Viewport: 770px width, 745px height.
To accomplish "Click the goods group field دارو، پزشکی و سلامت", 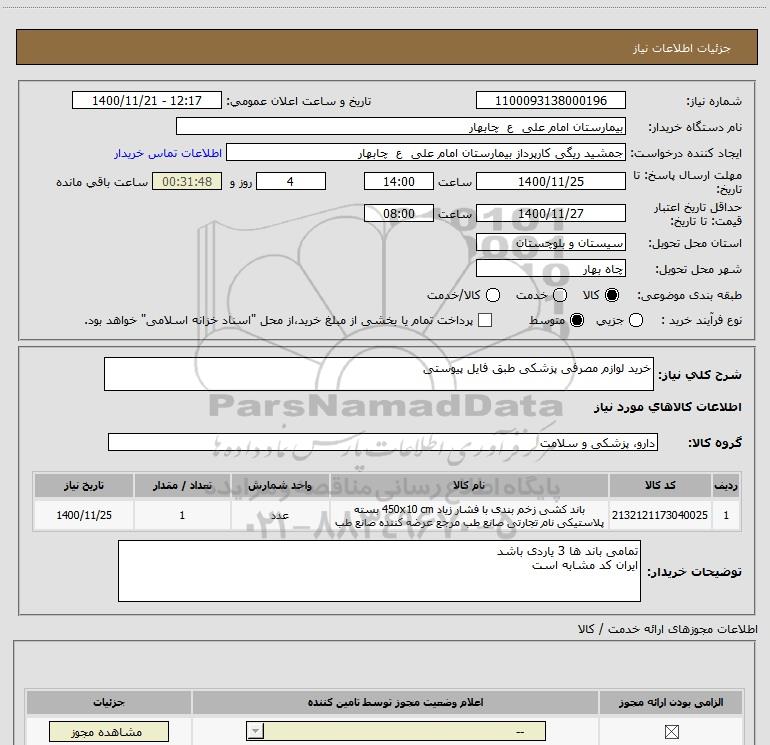I will pyautogui.click(x=383, y=442).
